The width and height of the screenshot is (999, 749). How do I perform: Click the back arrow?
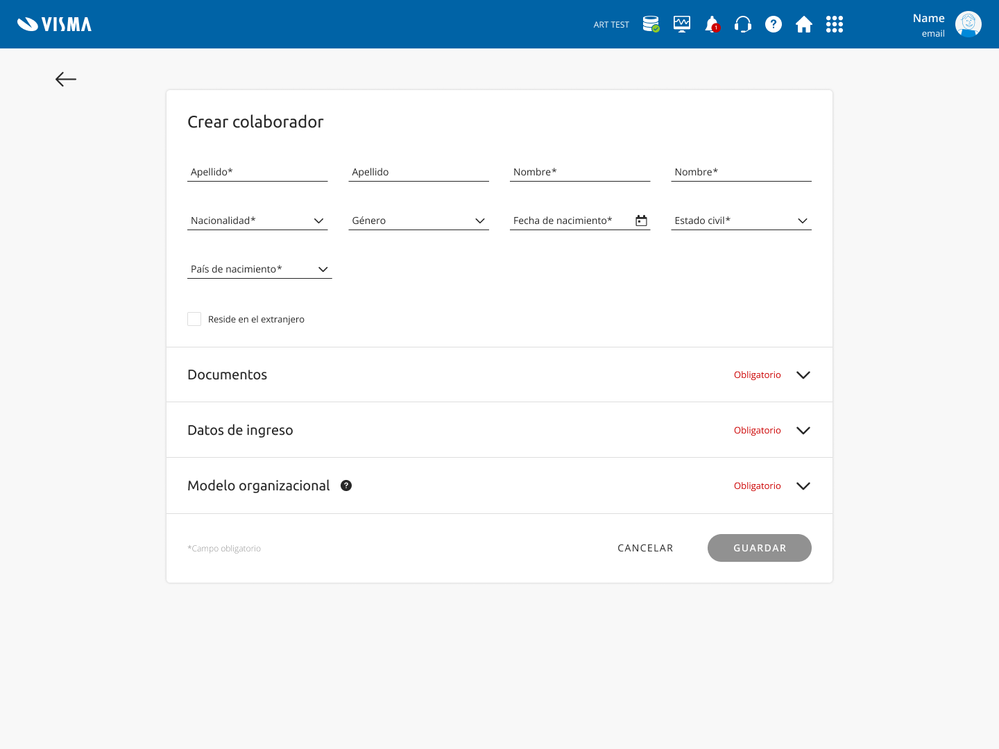pyautogui.click(x=66, y=79)
